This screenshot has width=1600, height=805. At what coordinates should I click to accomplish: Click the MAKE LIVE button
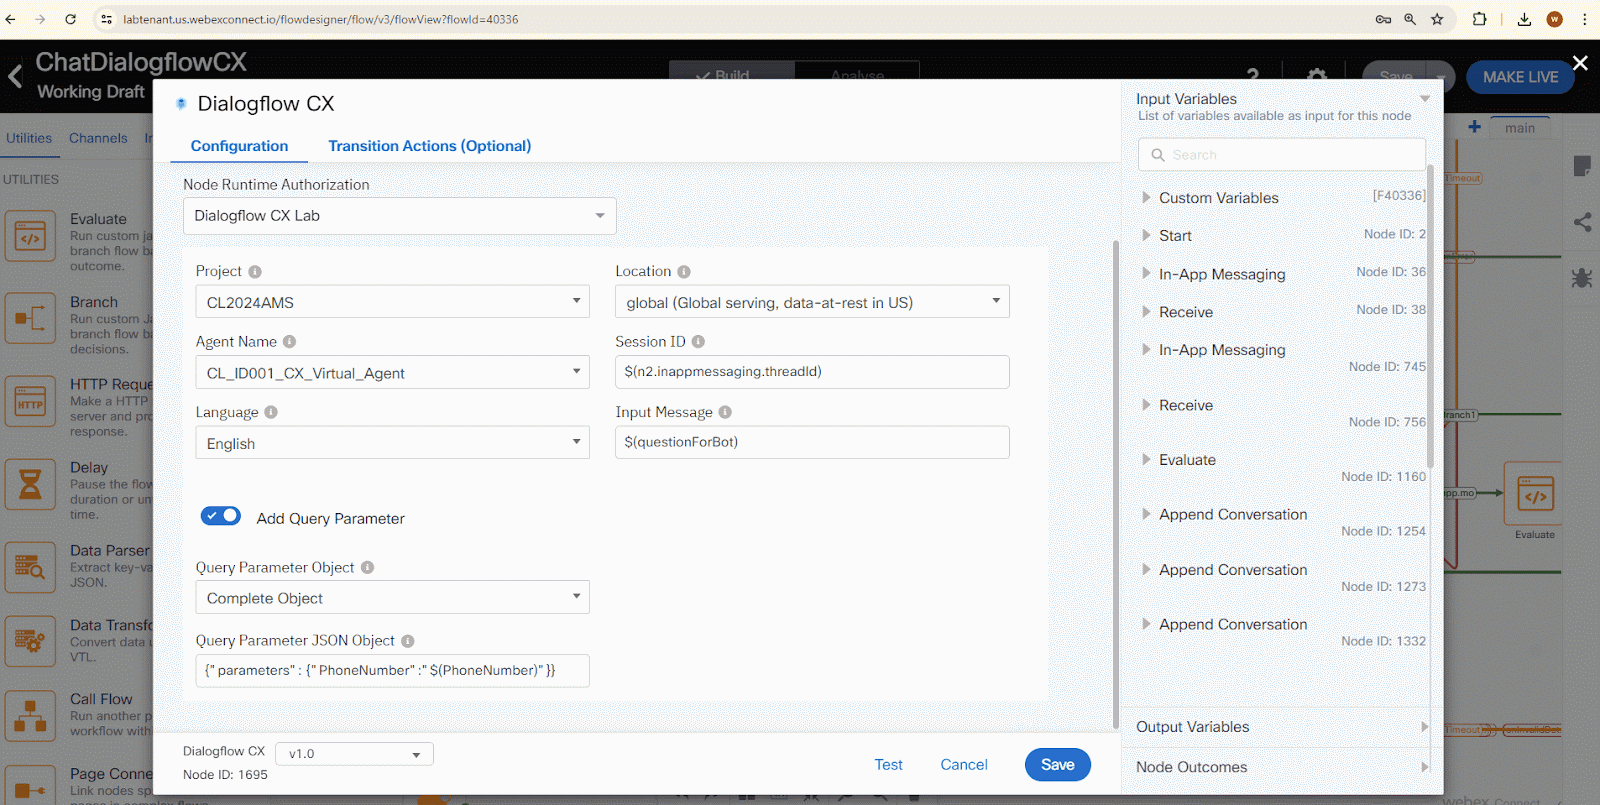tap(1520, 77)
